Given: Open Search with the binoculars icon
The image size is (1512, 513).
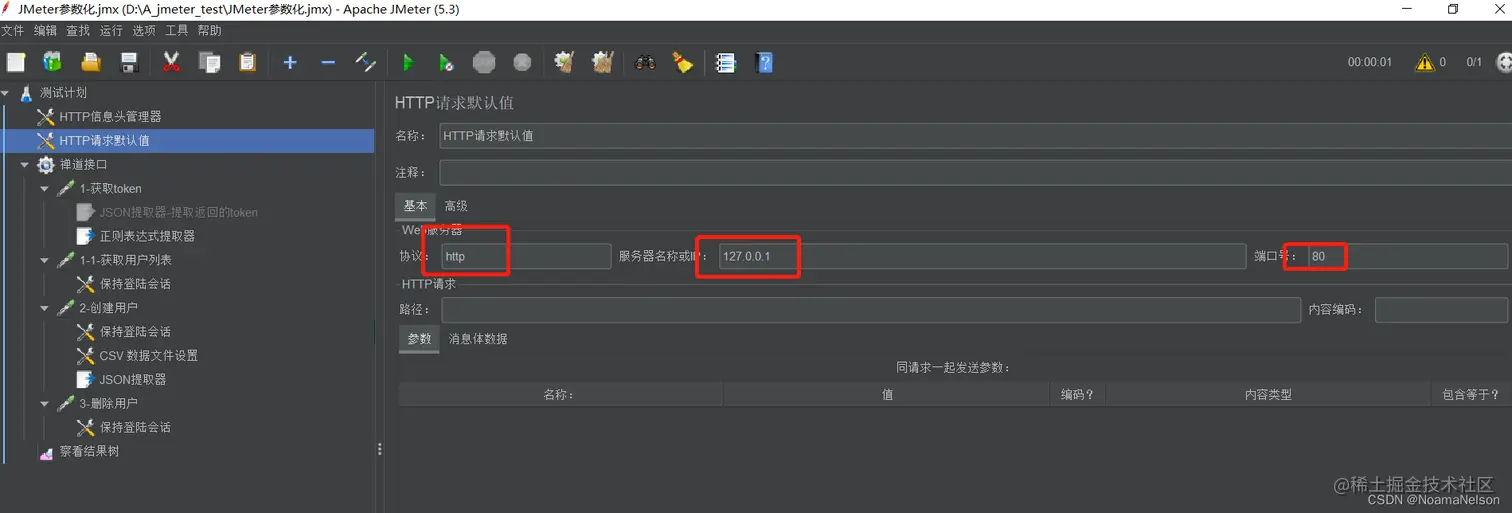Looking at the screenshot, I should coord(645,62).
